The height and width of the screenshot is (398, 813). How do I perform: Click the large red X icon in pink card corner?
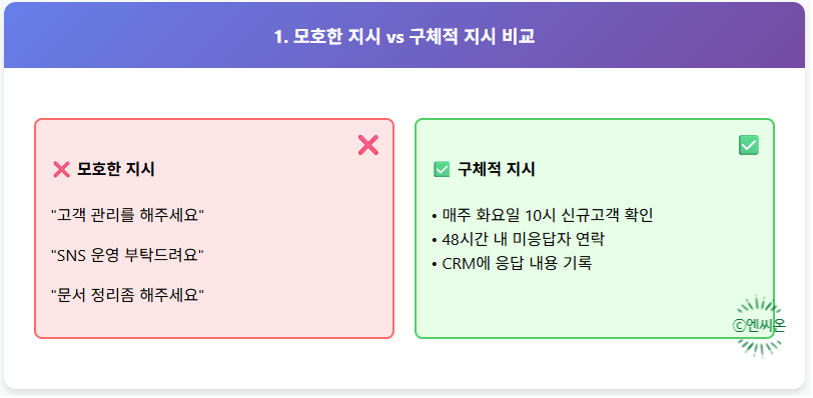368,145
